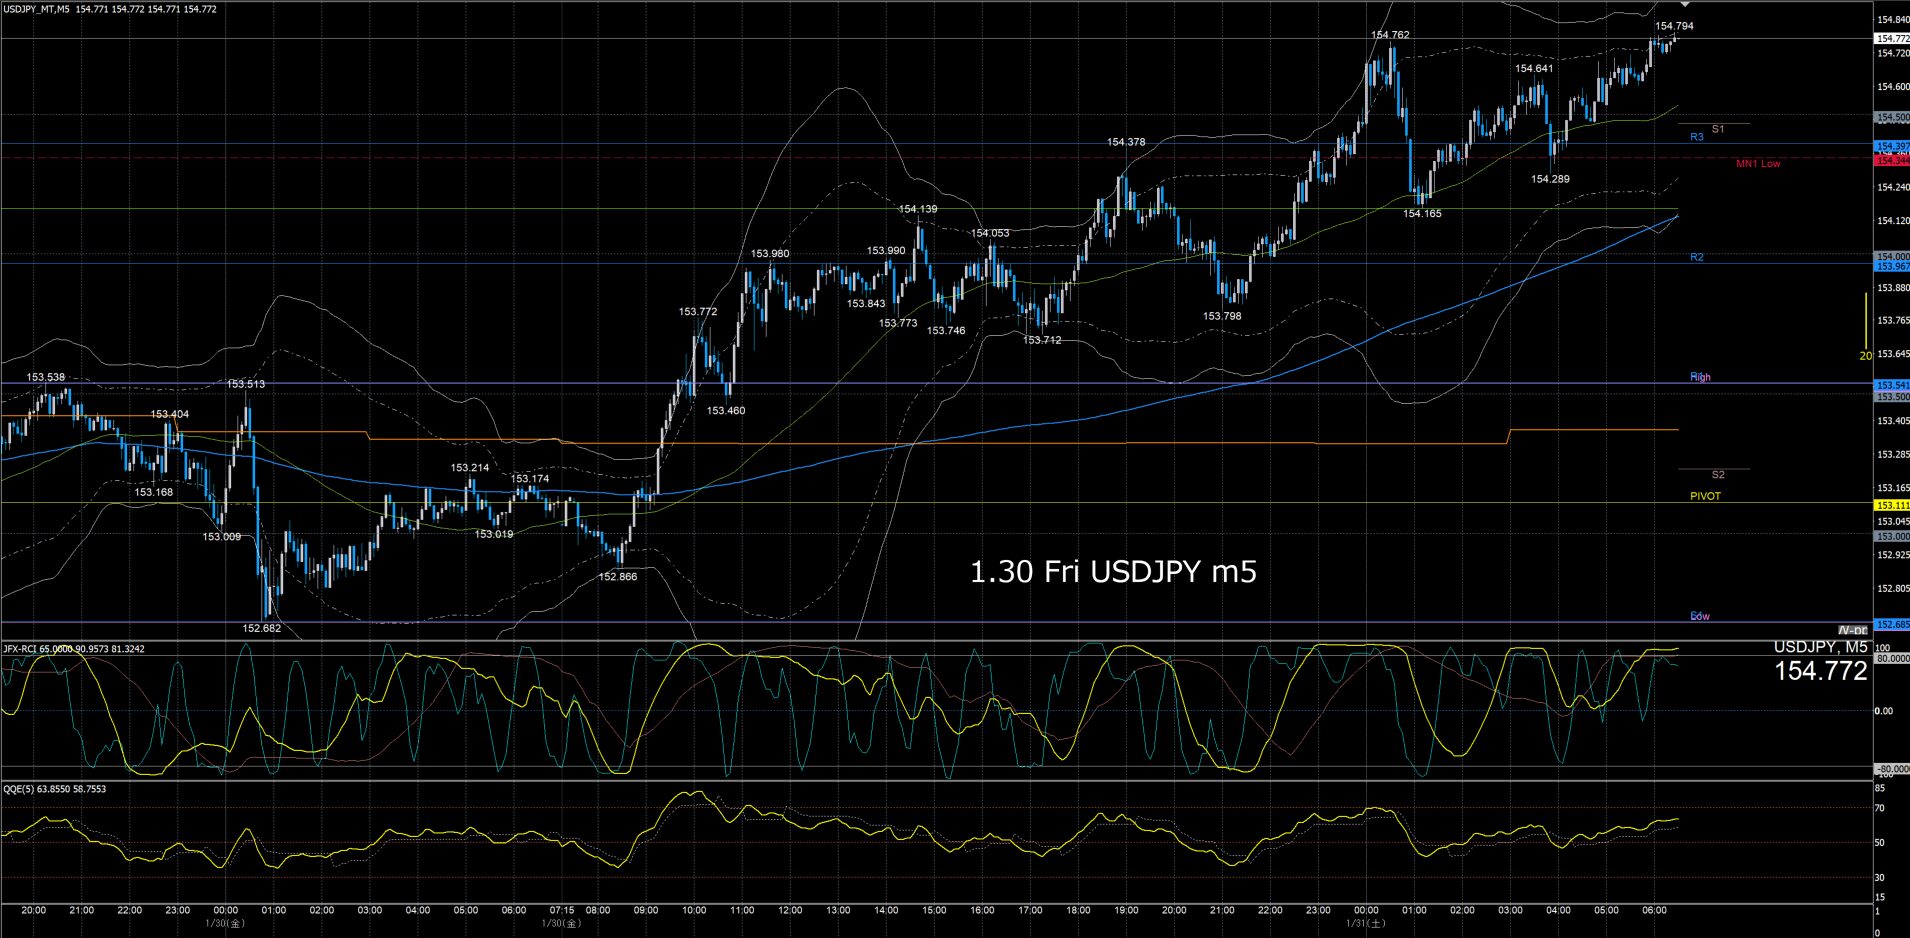Click the chart shift triangle marker at top
The image size is (1910, 938).
point(1685,5)
